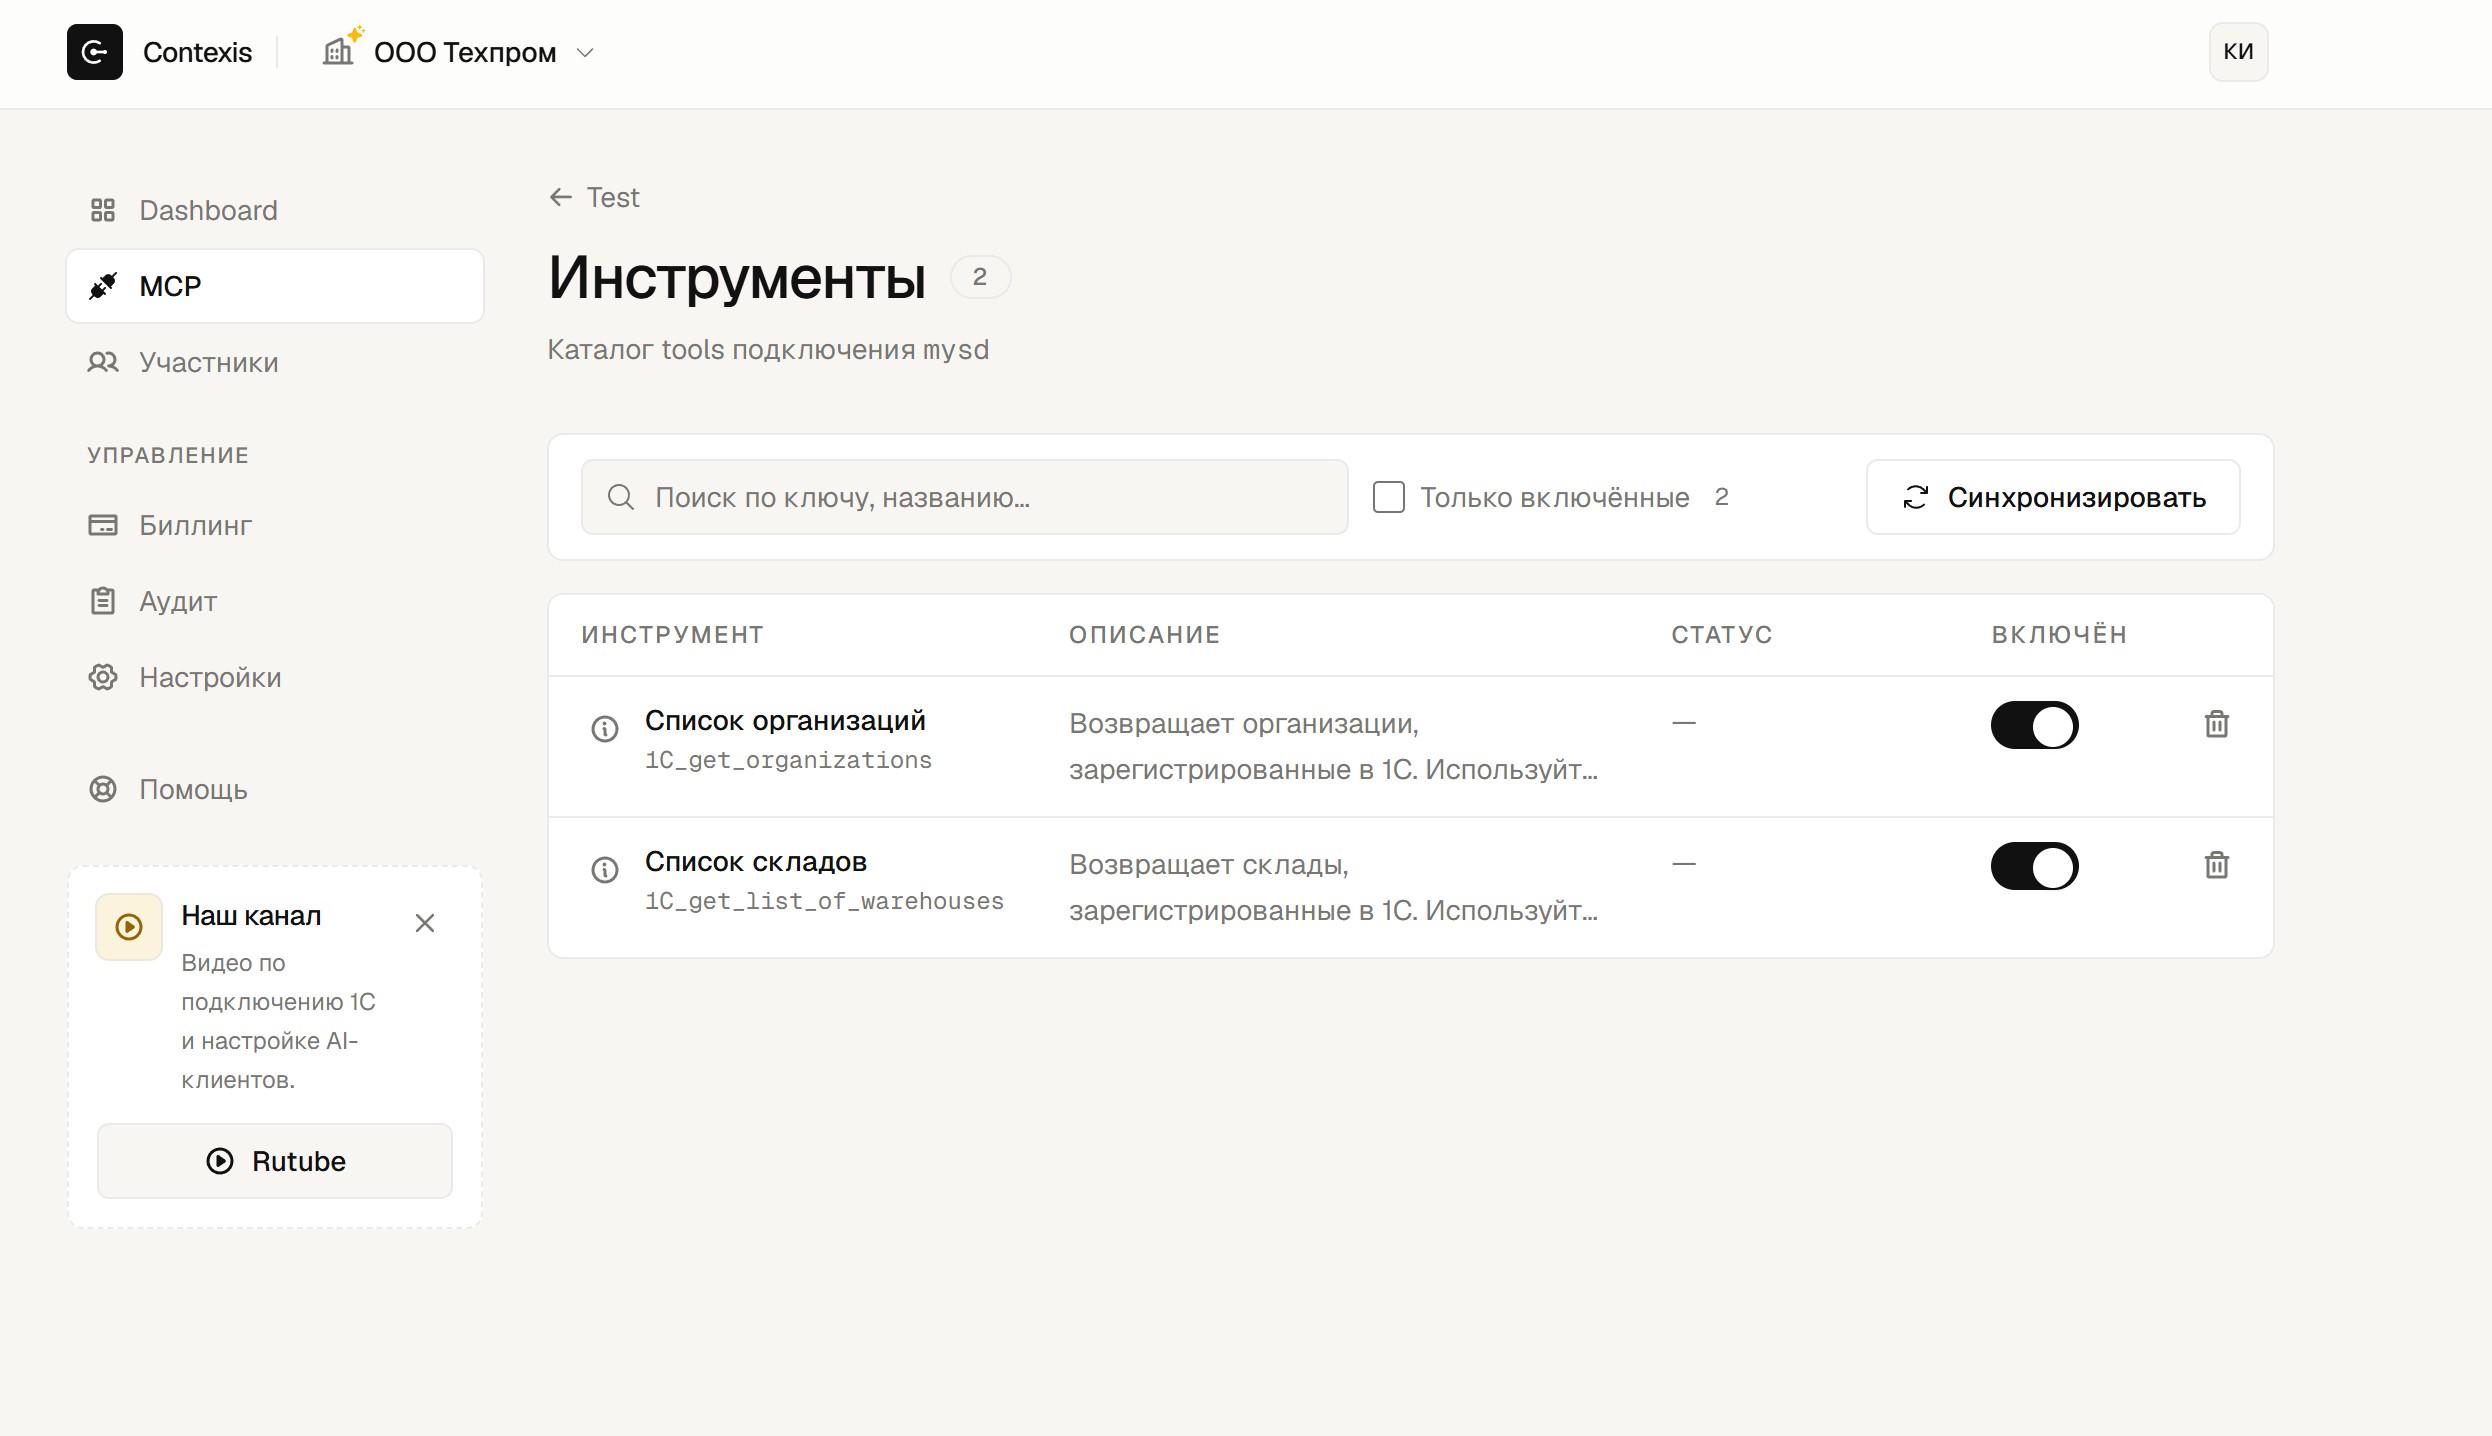2492x1436 pixels.
Task: Click the 1C_get_organizations key text
Action: [788, 760]
